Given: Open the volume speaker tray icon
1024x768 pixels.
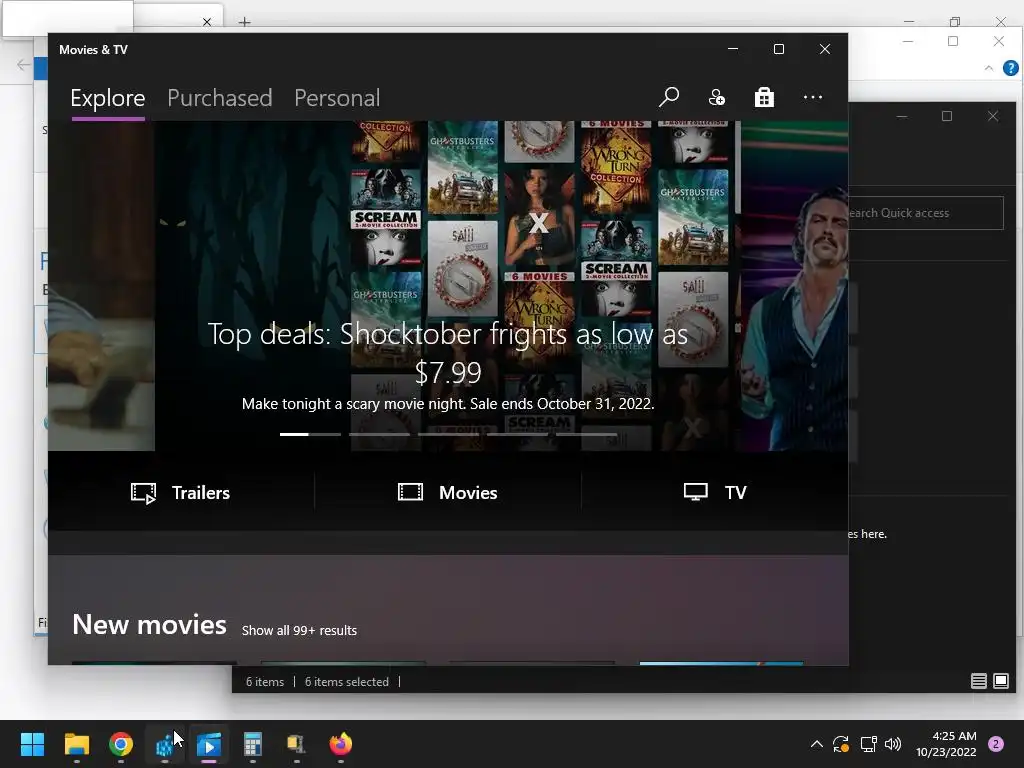Looking at the screenshot, I should coord(893,744).
